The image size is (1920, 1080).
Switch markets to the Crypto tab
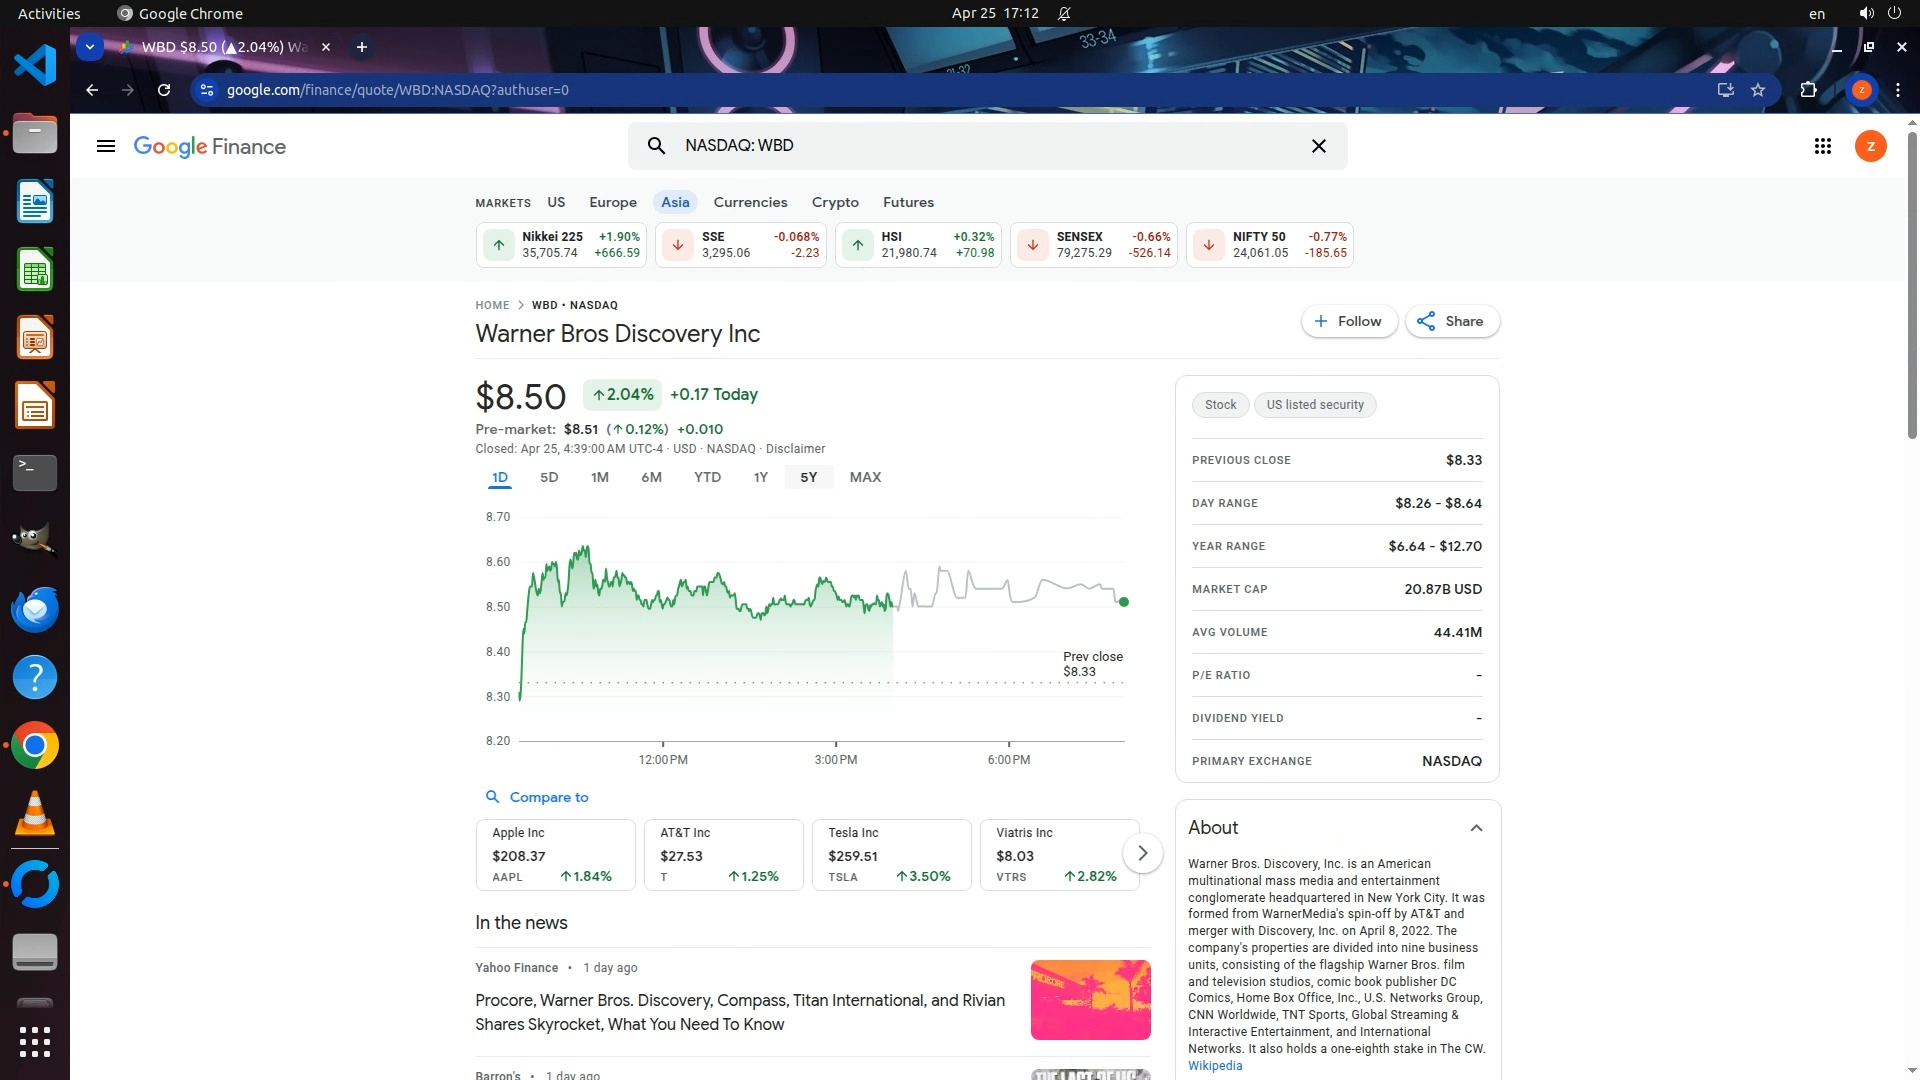point(834,202)
